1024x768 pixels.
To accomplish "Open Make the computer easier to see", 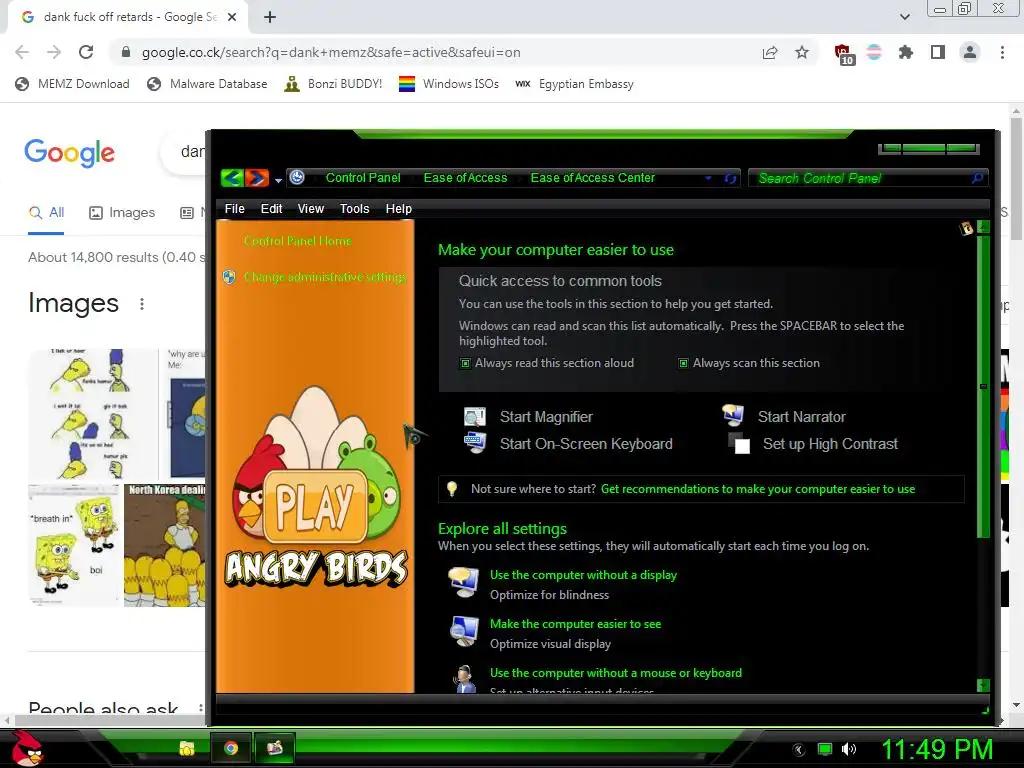I will click(x=575, y=624).
